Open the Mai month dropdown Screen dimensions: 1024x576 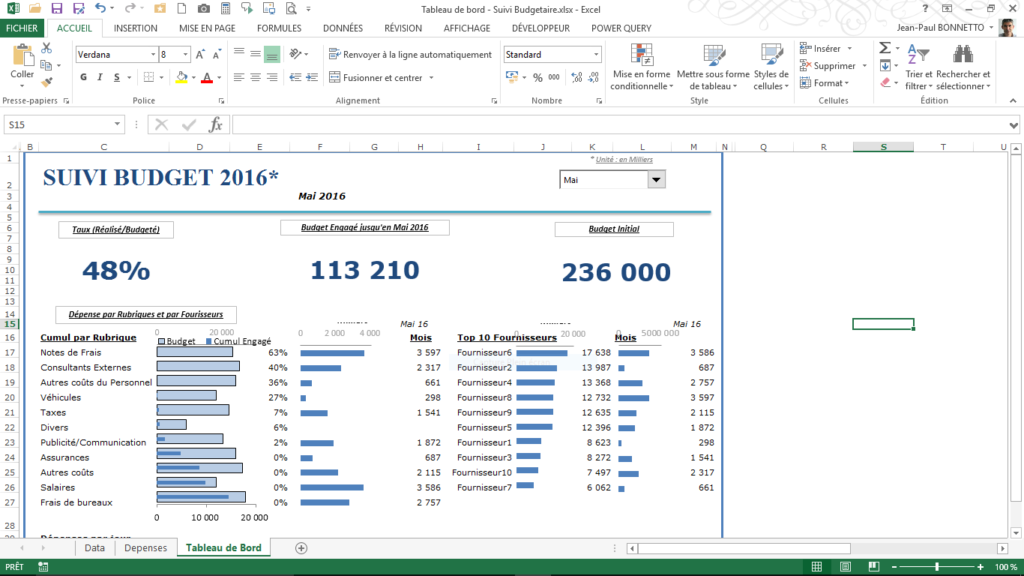coord(656,180)
